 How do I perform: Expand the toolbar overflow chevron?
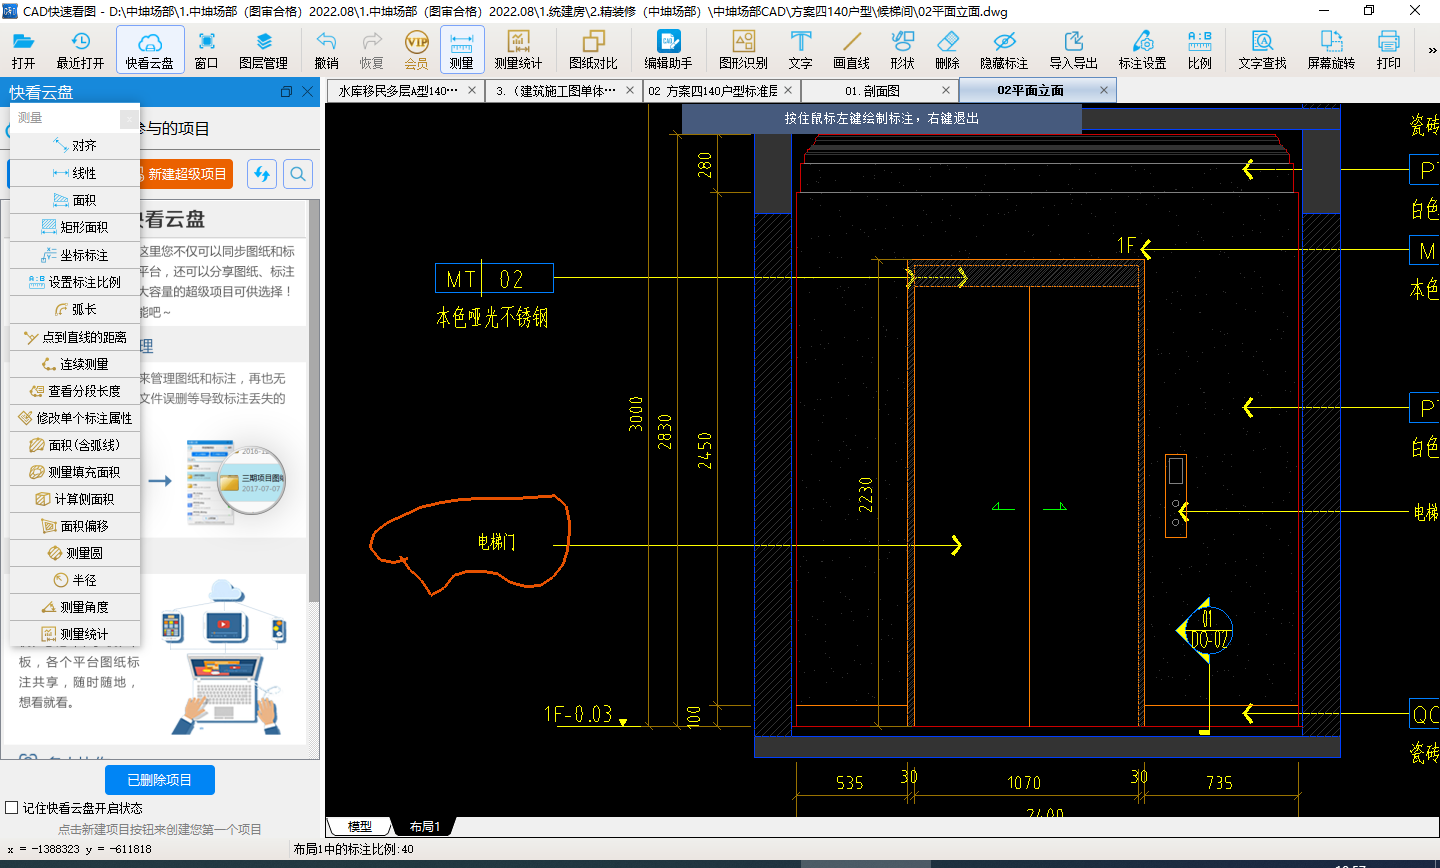coord(1432,50)
